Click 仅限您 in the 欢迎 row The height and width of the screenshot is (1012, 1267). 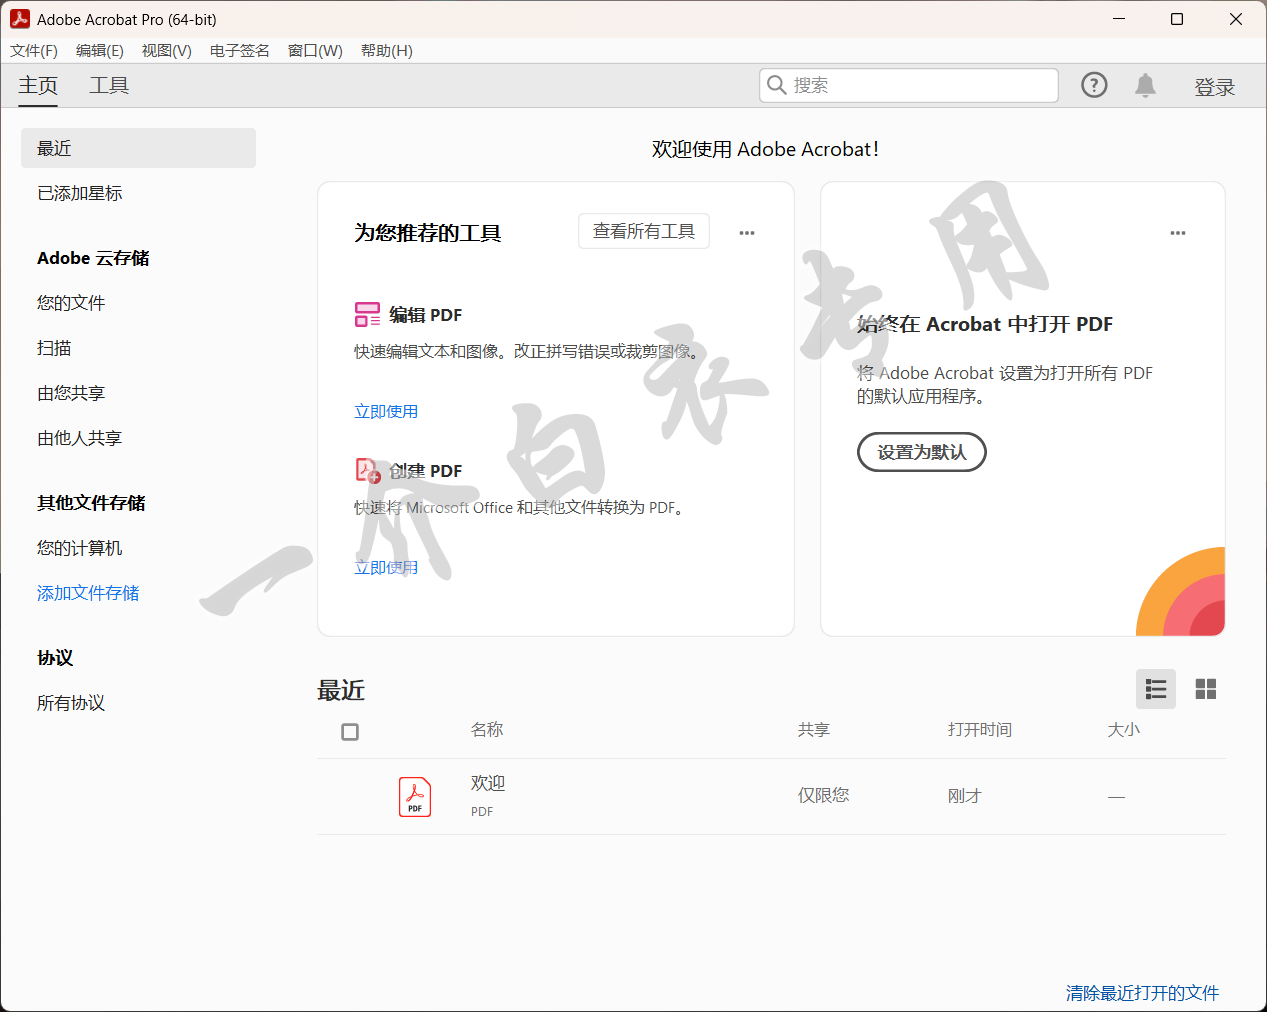pyautogui.click(x=824, y=795)
